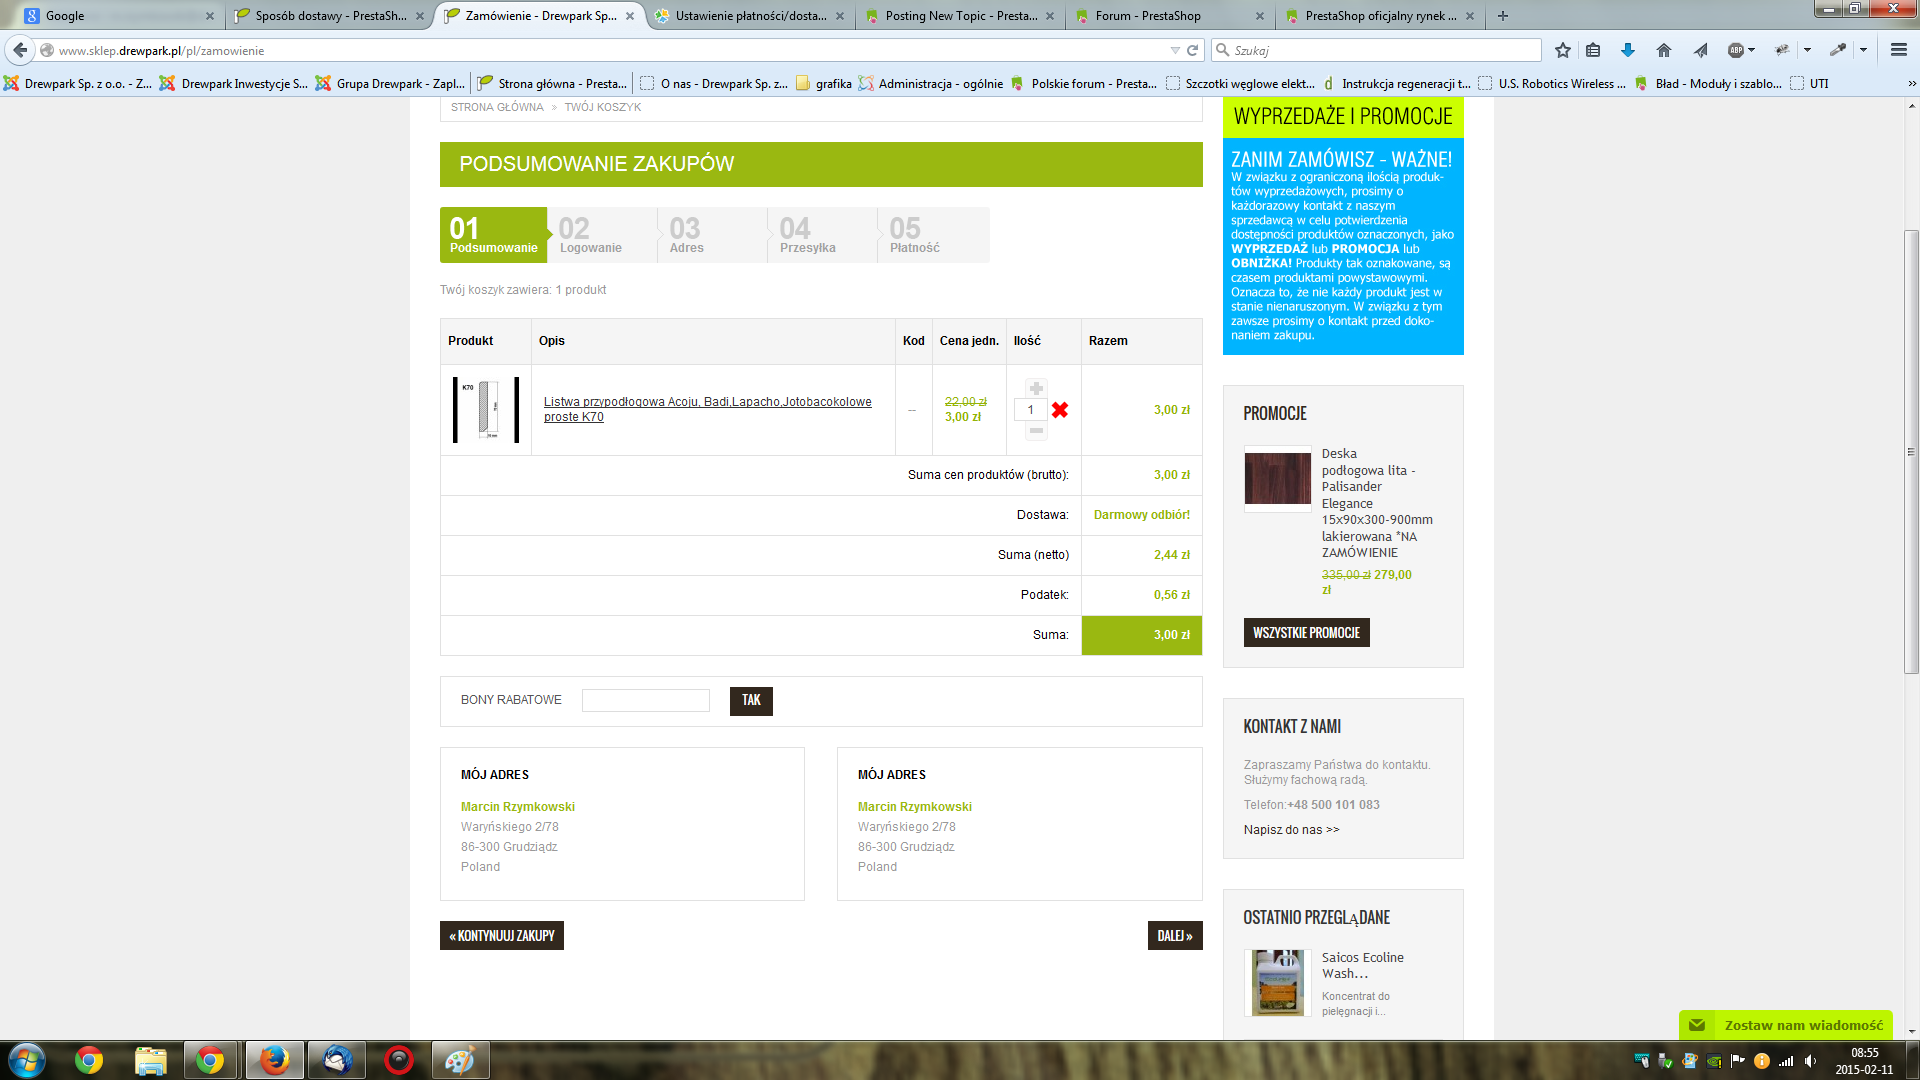Expand the eyedropper tool dropdown arrow
1920x1080 pixels.
1863,50
